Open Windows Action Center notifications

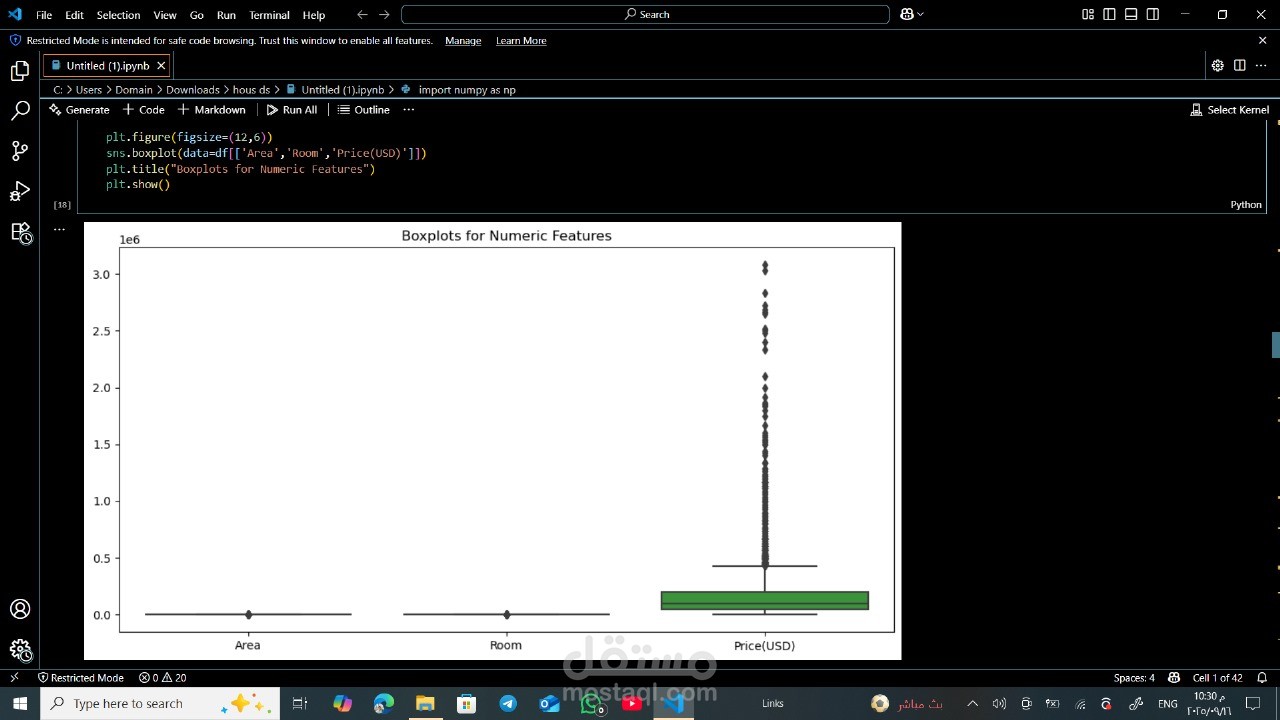tap(1253, 704)
